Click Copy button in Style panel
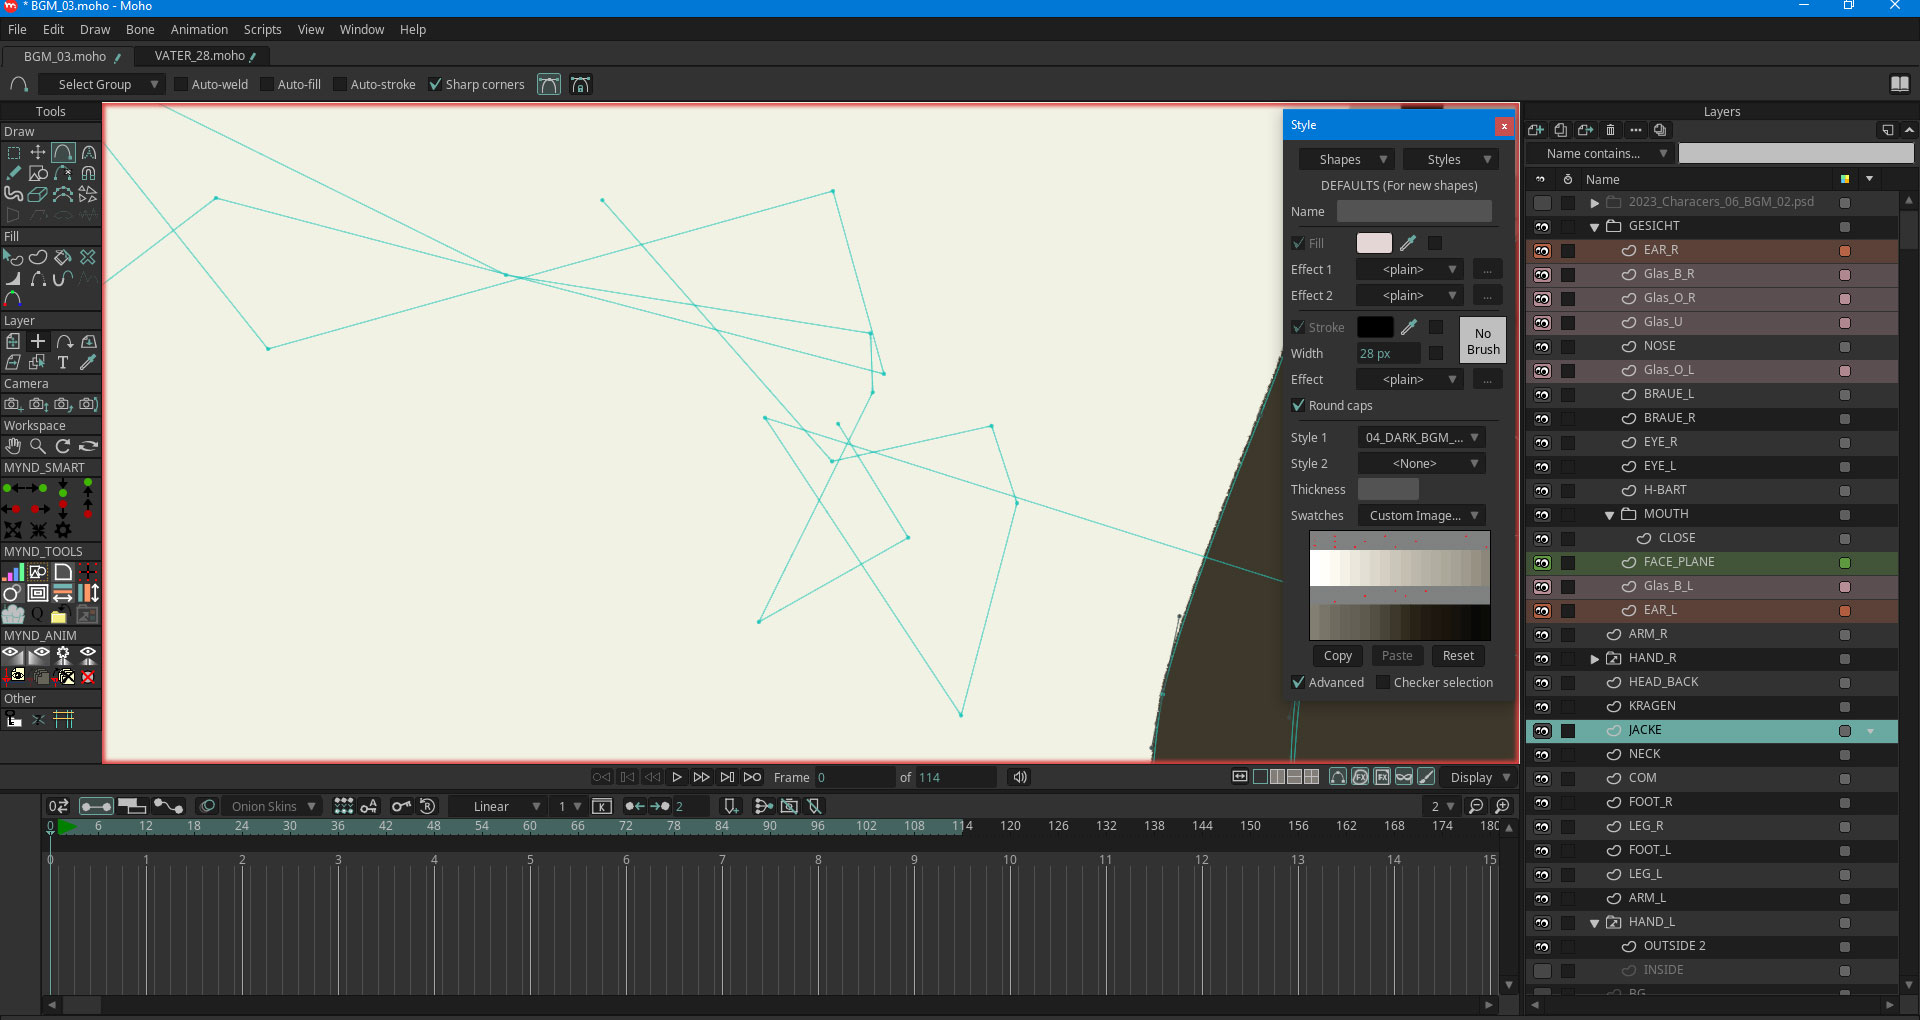 point(1338,656)
